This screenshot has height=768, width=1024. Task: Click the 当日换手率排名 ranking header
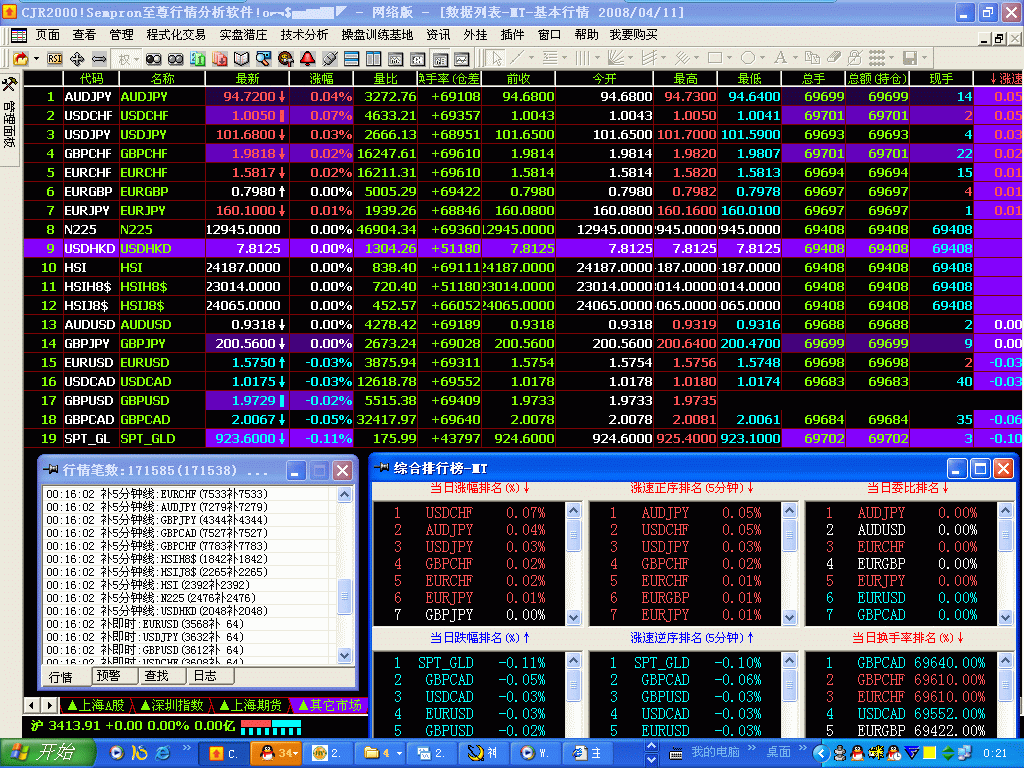(908, 637)
